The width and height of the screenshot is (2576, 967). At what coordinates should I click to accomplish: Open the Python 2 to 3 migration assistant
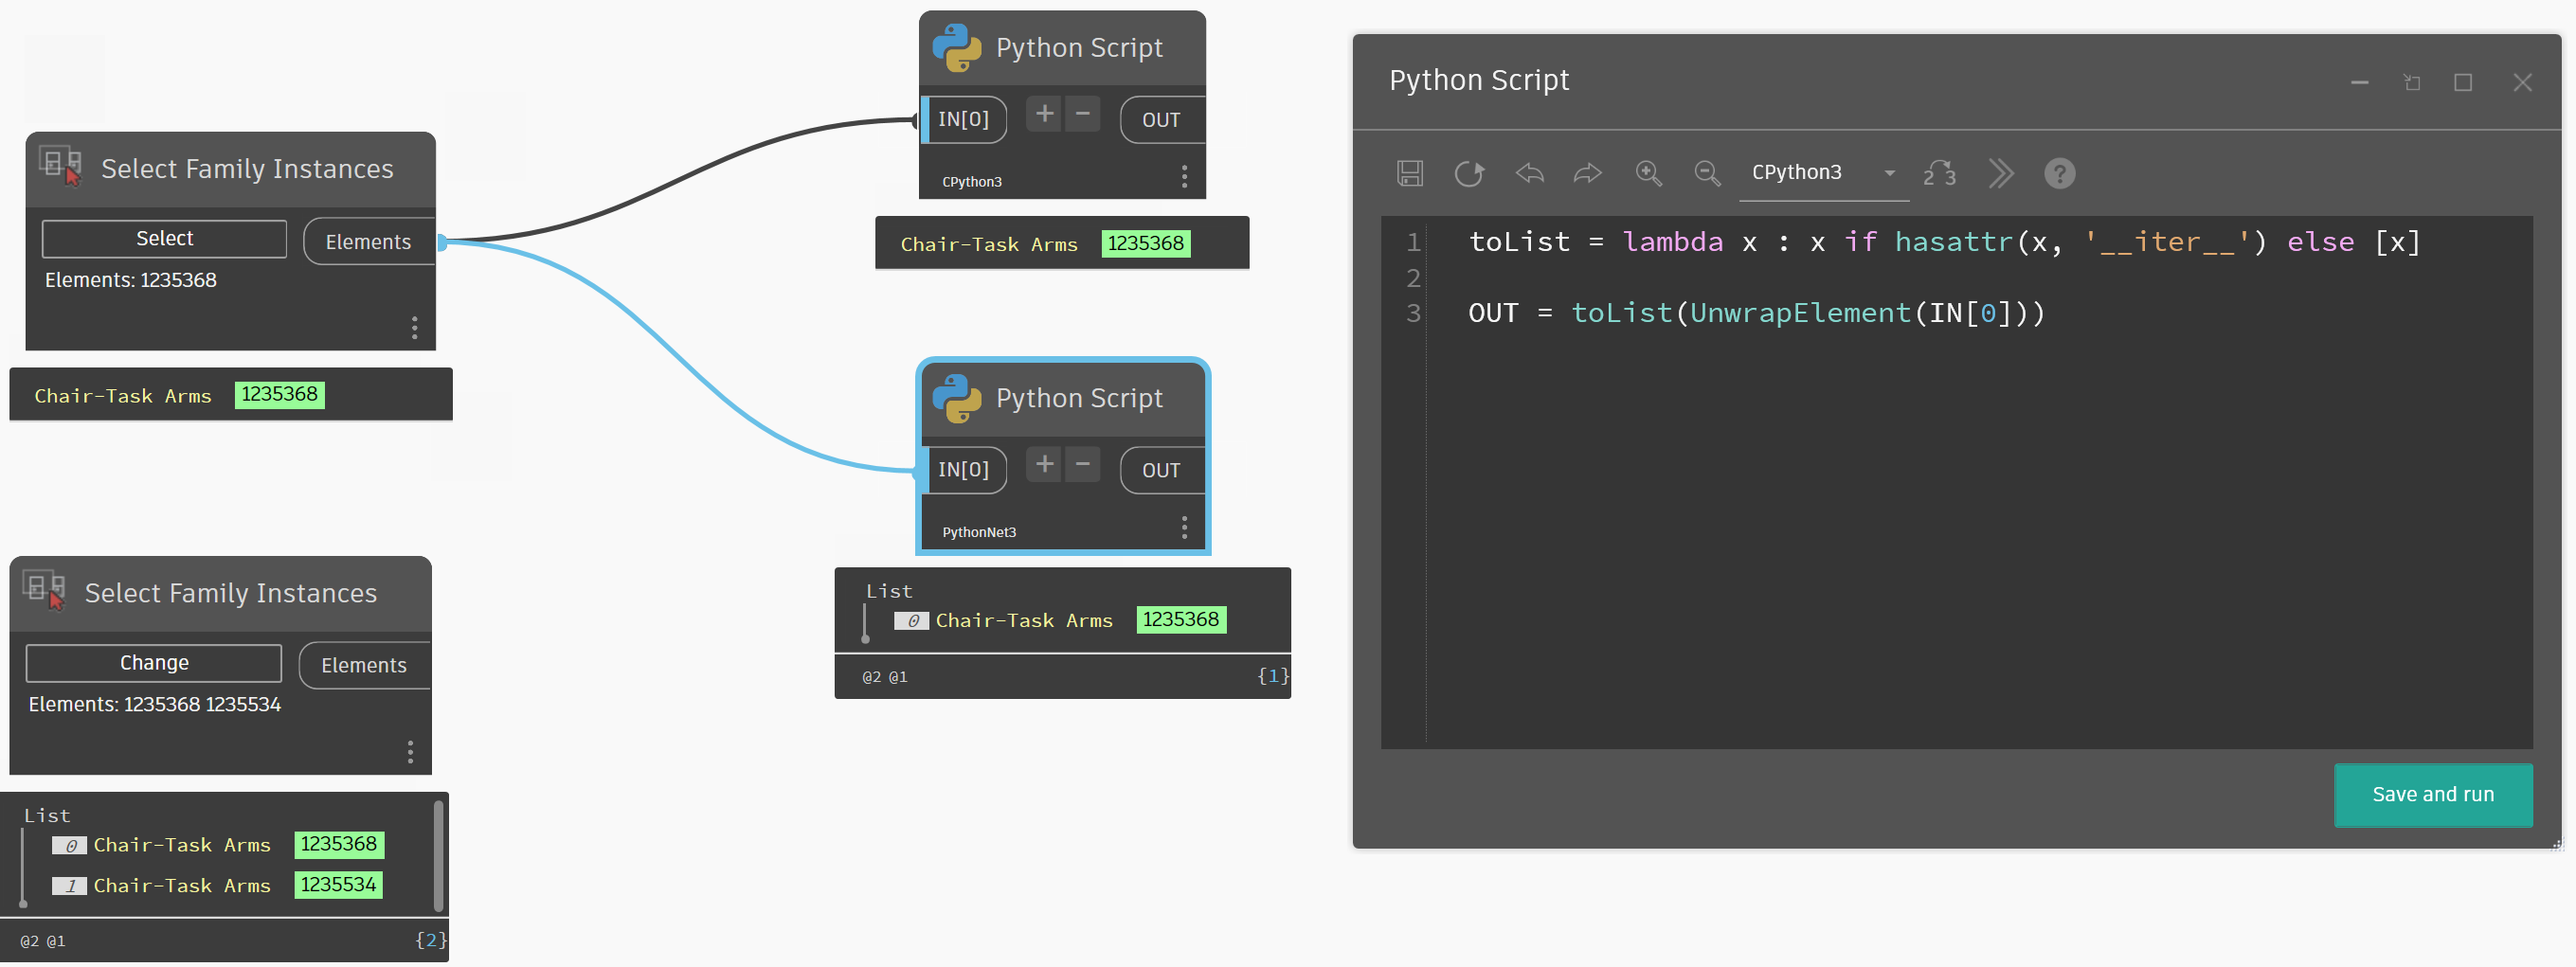click(x=1939, y=173)
